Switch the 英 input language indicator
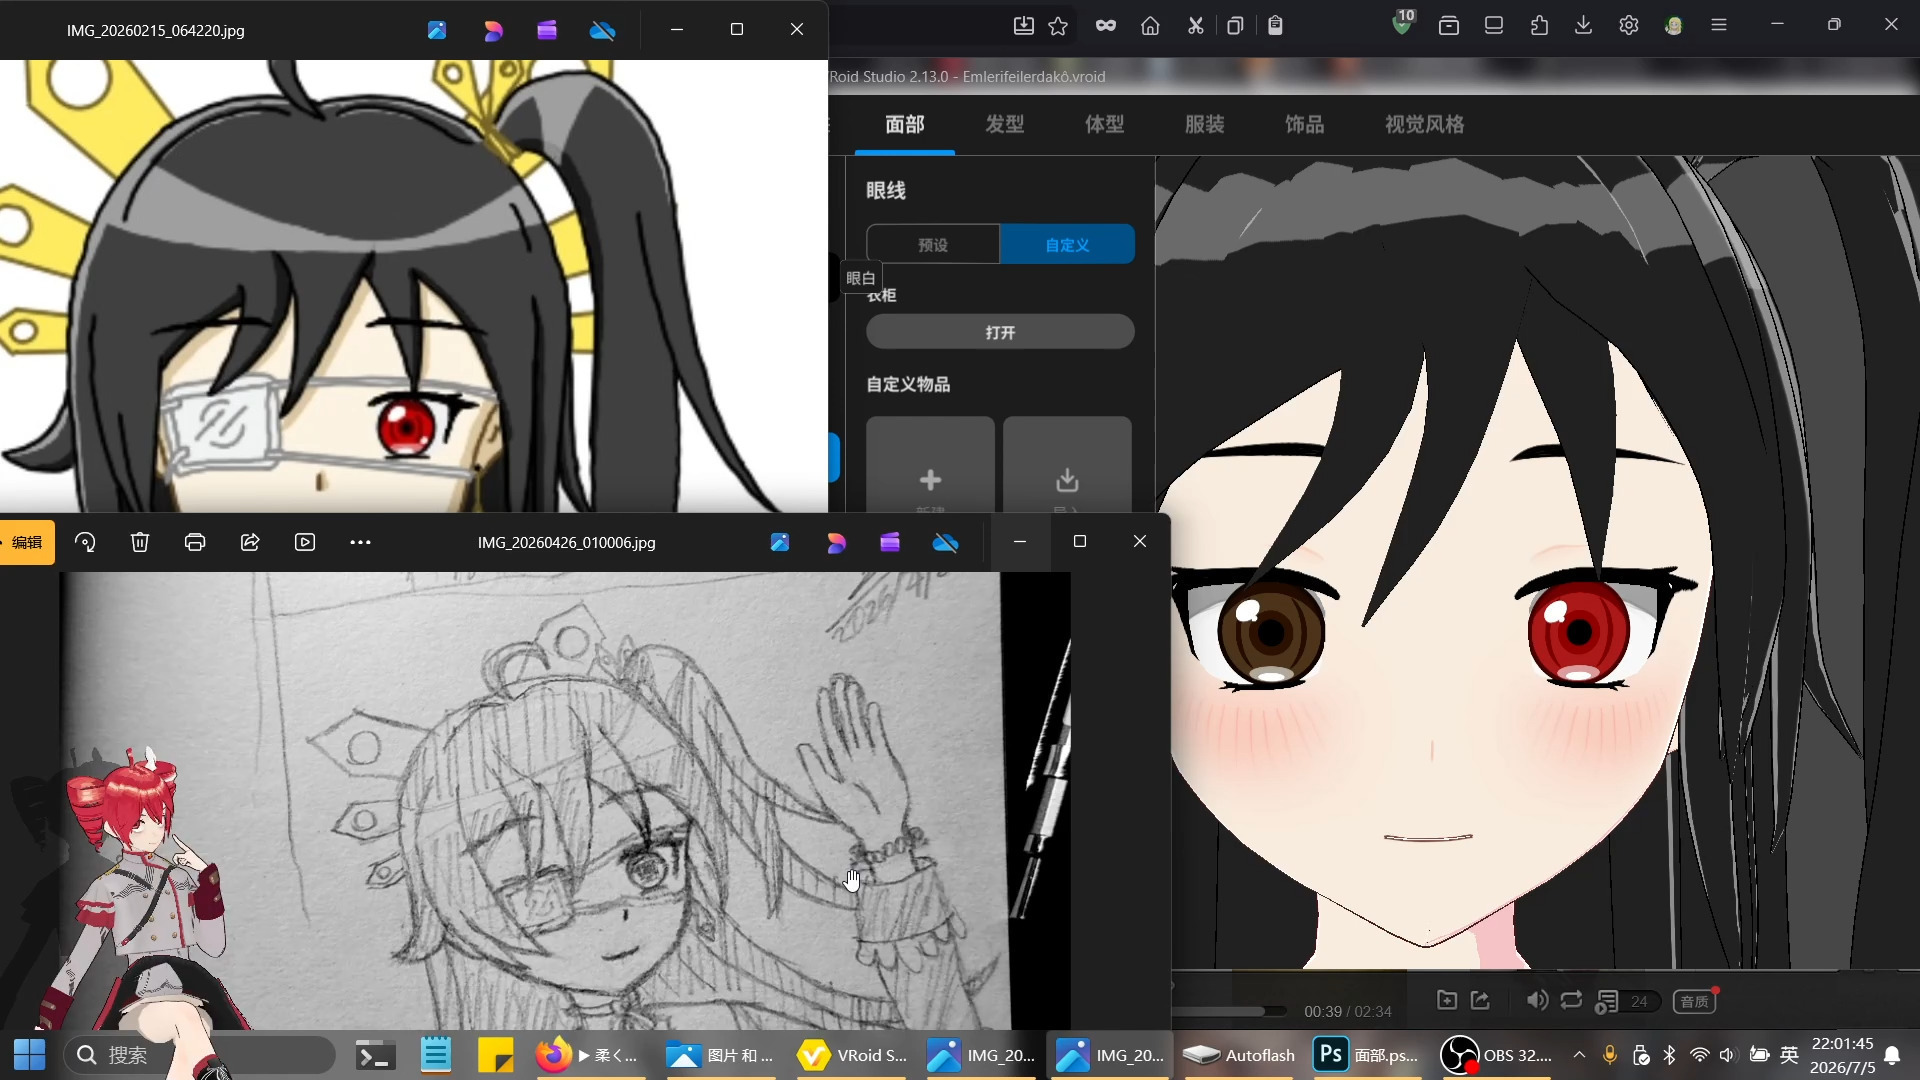This screenshot has height=1080, width=1920. tap(1790, 1055)
